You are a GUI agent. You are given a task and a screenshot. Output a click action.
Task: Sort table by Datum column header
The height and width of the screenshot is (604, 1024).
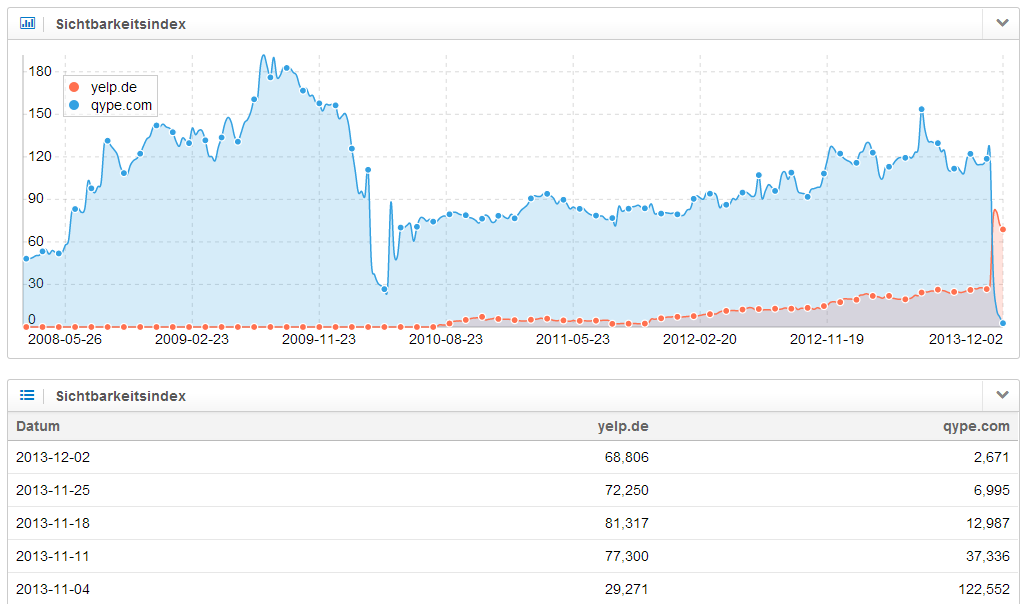(38, 426)
